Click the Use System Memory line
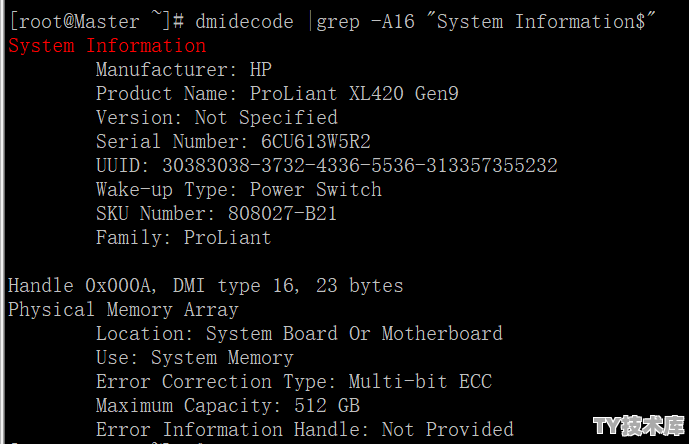The height and width of the screenshot is (444, 689). tap(195, 358)
